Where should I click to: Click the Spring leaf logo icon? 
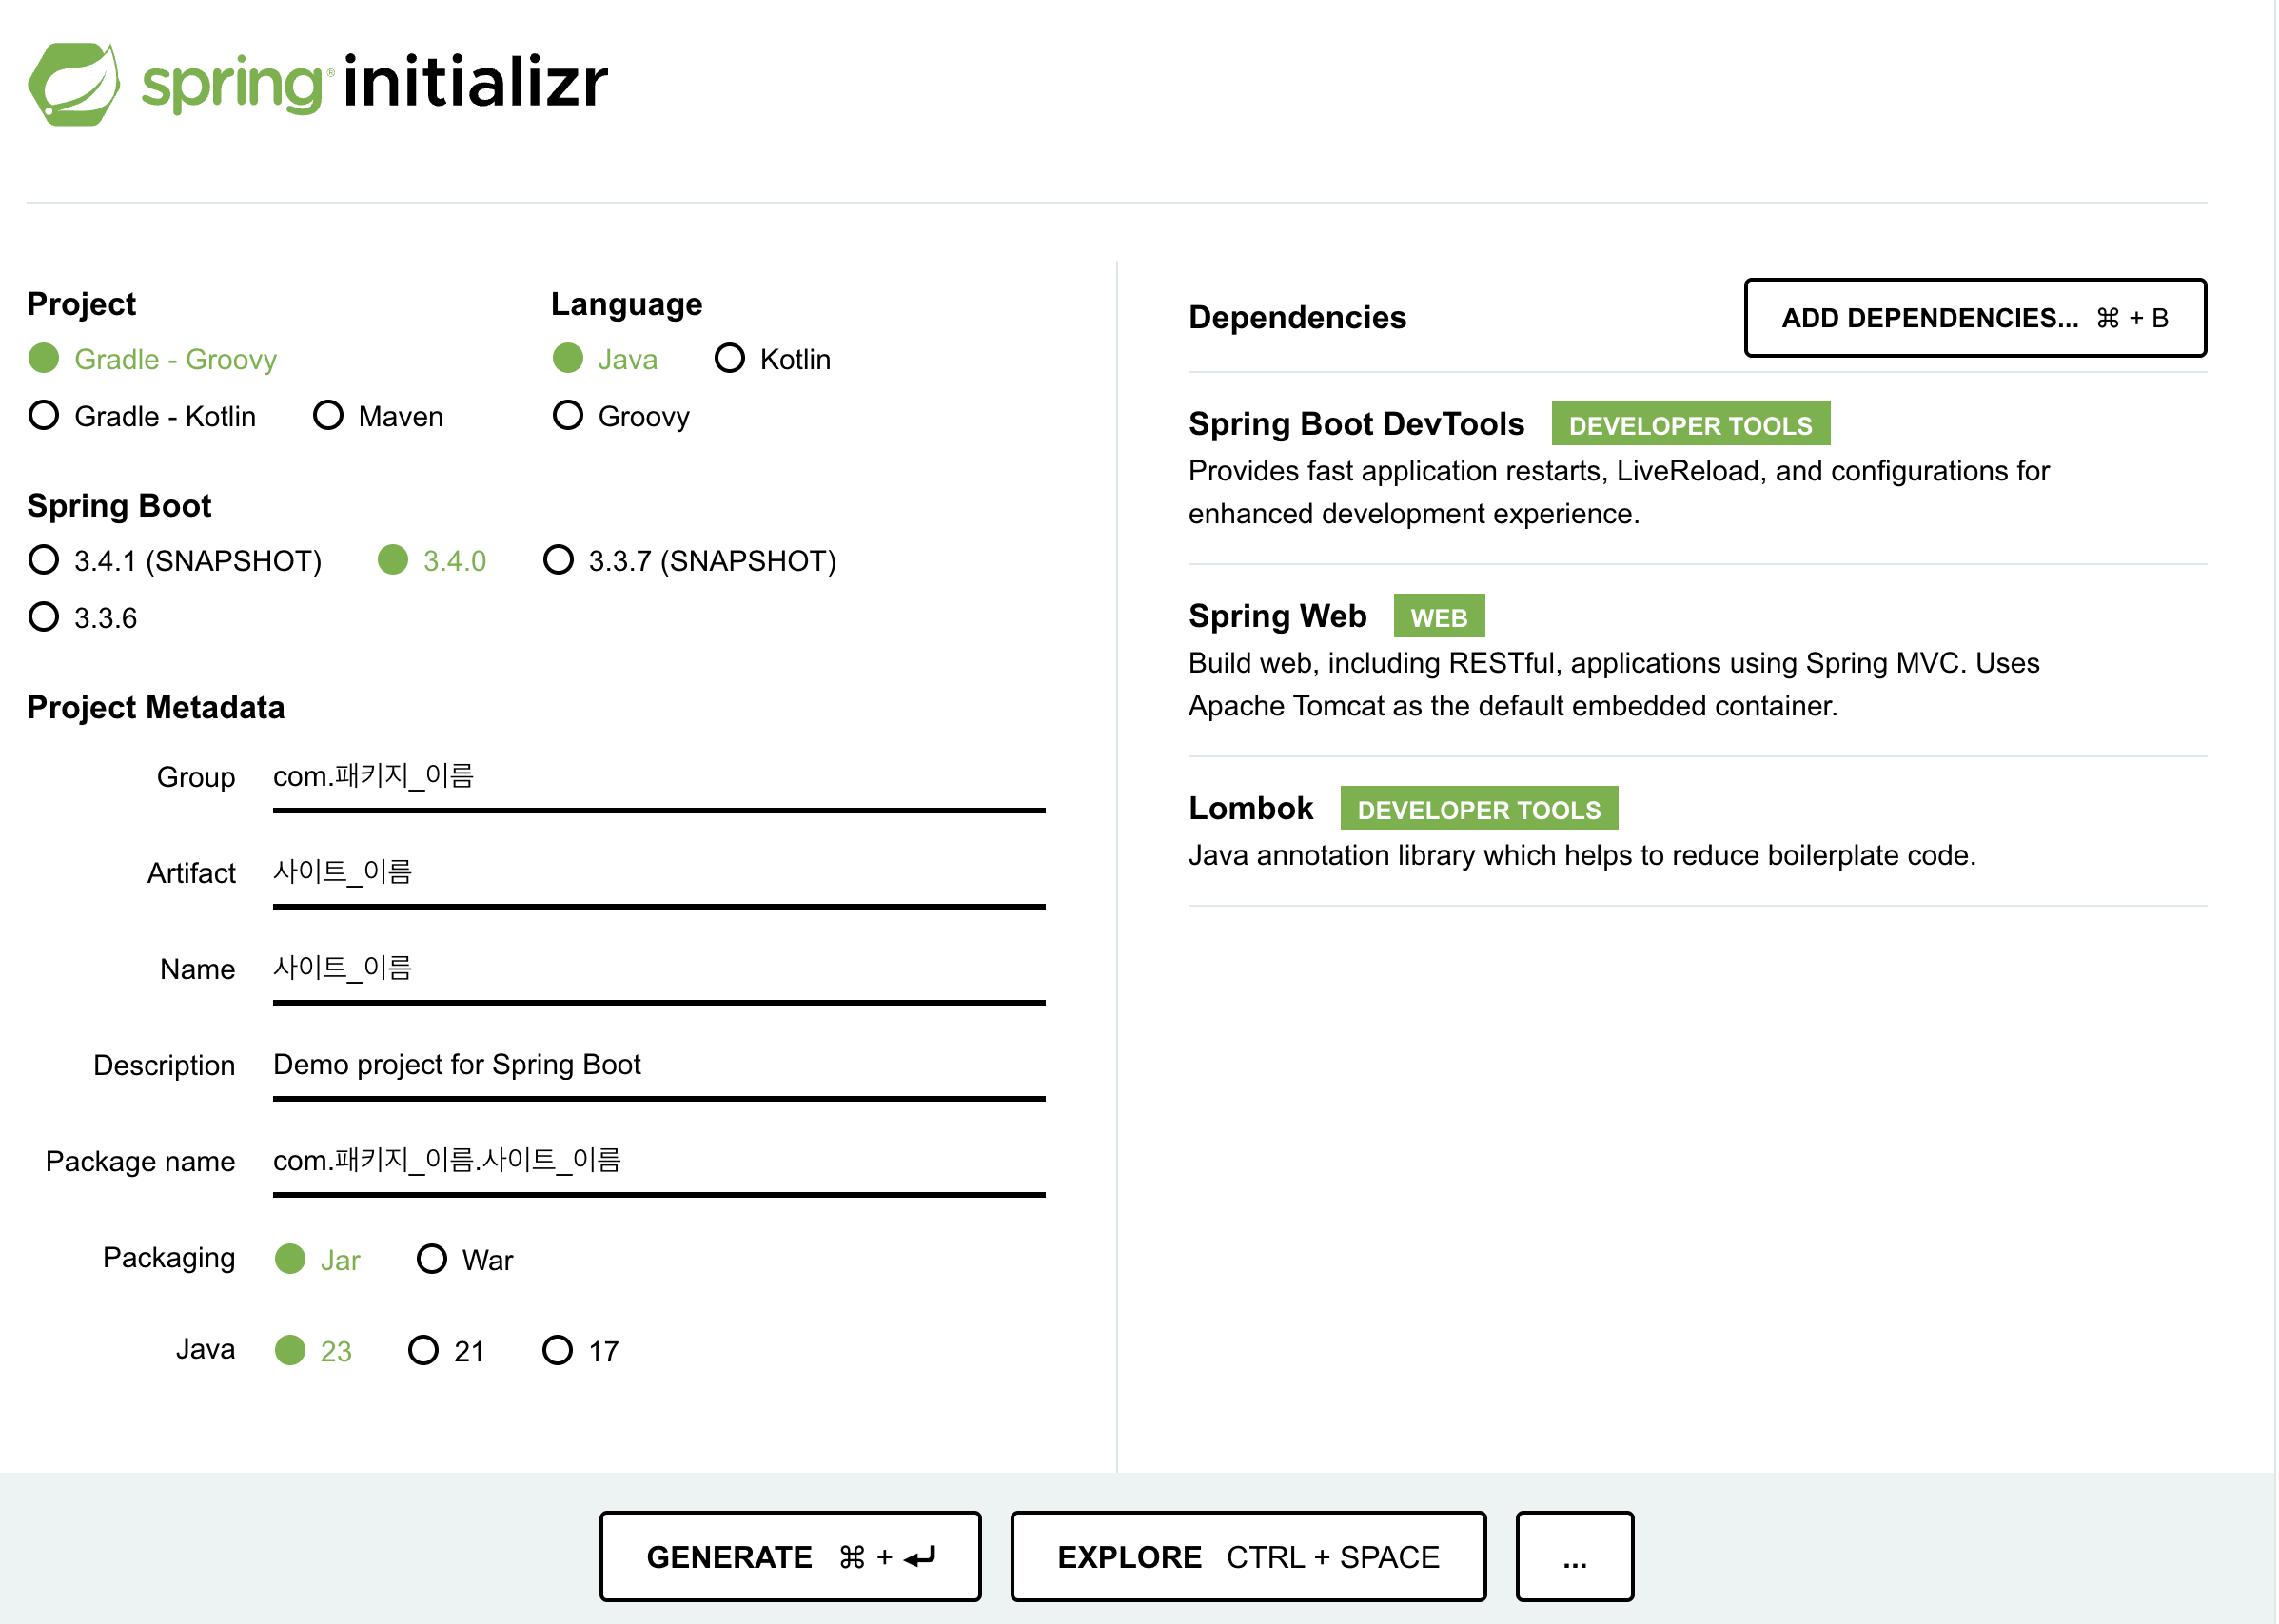(x=73, y=84)
